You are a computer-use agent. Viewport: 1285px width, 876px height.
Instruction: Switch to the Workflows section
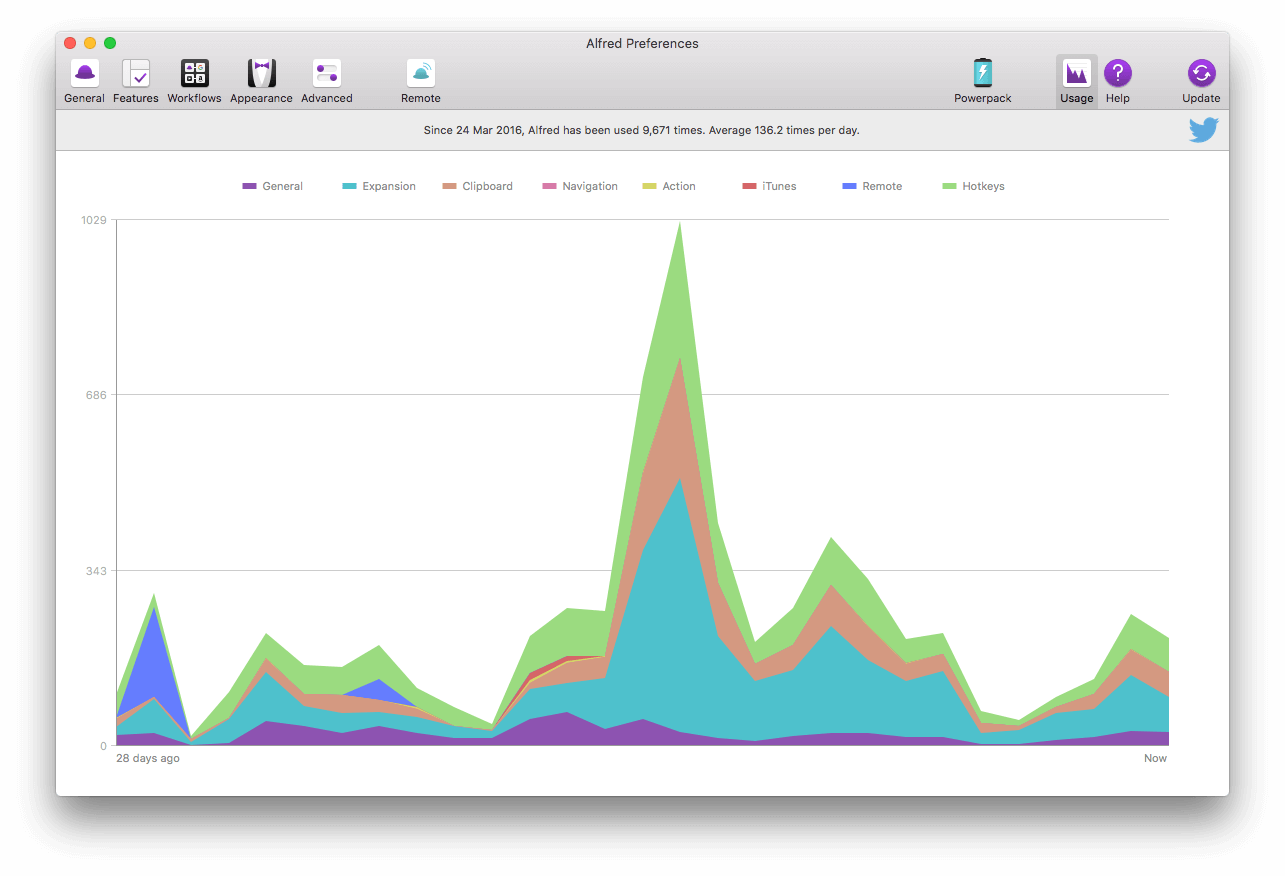[x=194, y=81]
